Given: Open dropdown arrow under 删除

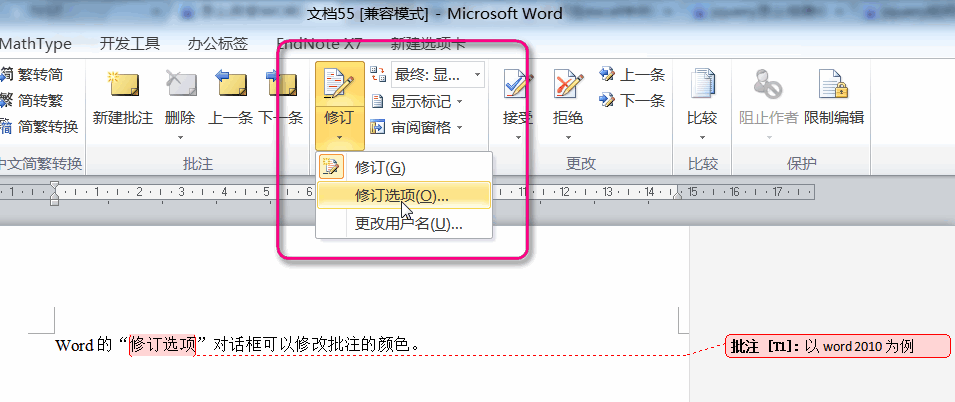Looking at the screenshot, I should click(x=180, y=138).
